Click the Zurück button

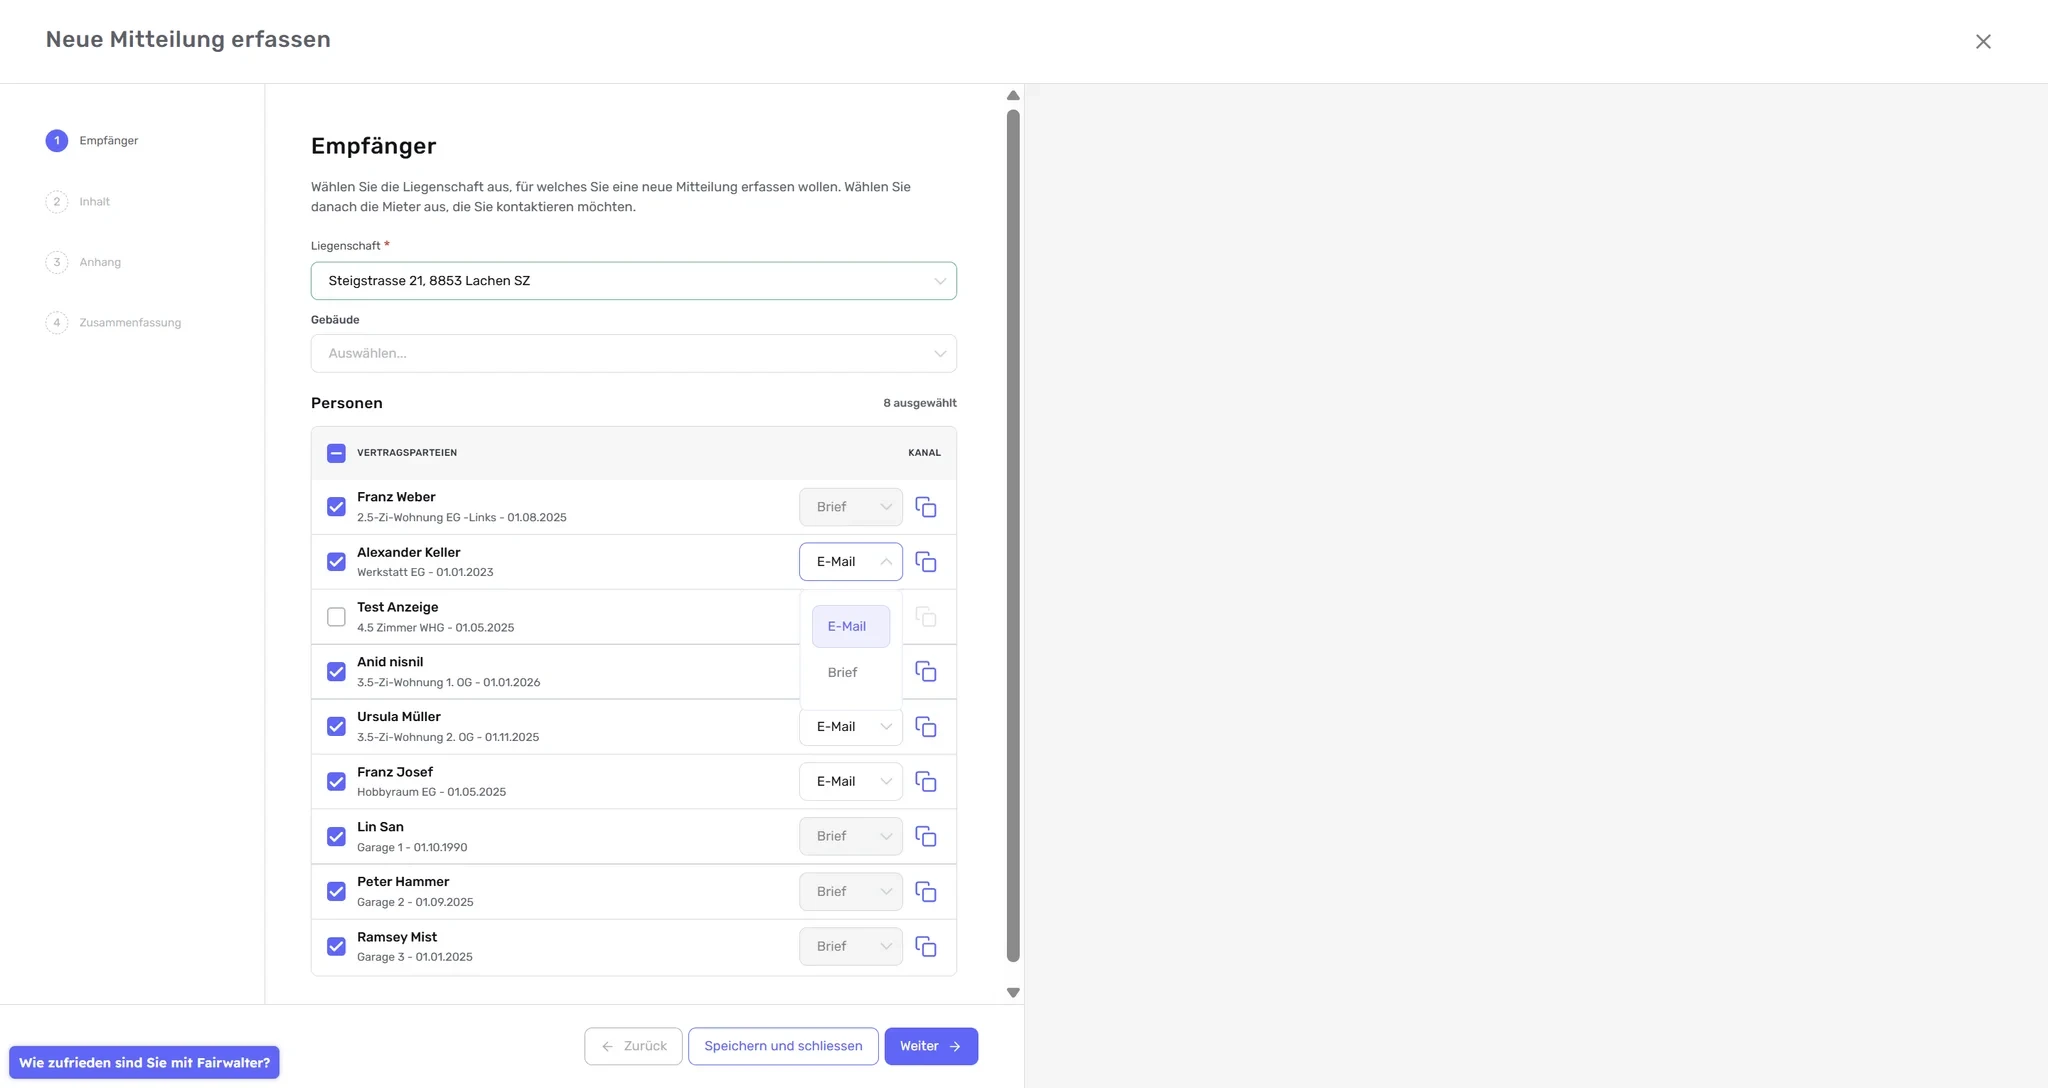click(633, 1046)
